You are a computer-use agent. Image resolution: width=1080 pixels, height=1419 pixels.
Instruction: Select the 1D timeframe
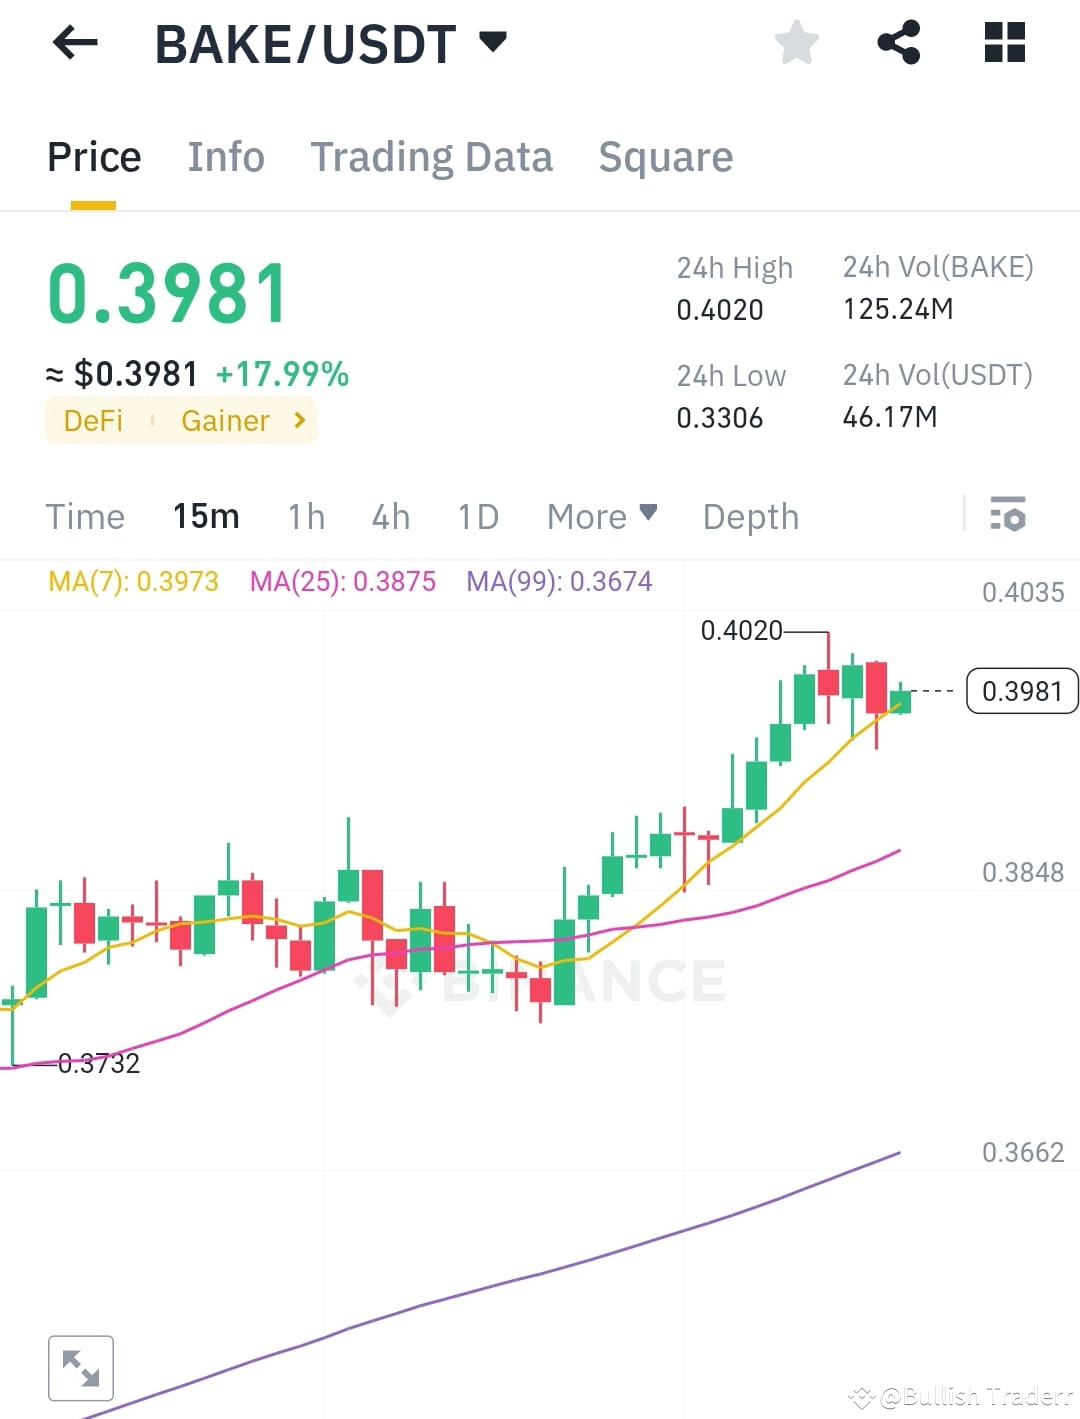pyautogui.click(x=477, y=516)
